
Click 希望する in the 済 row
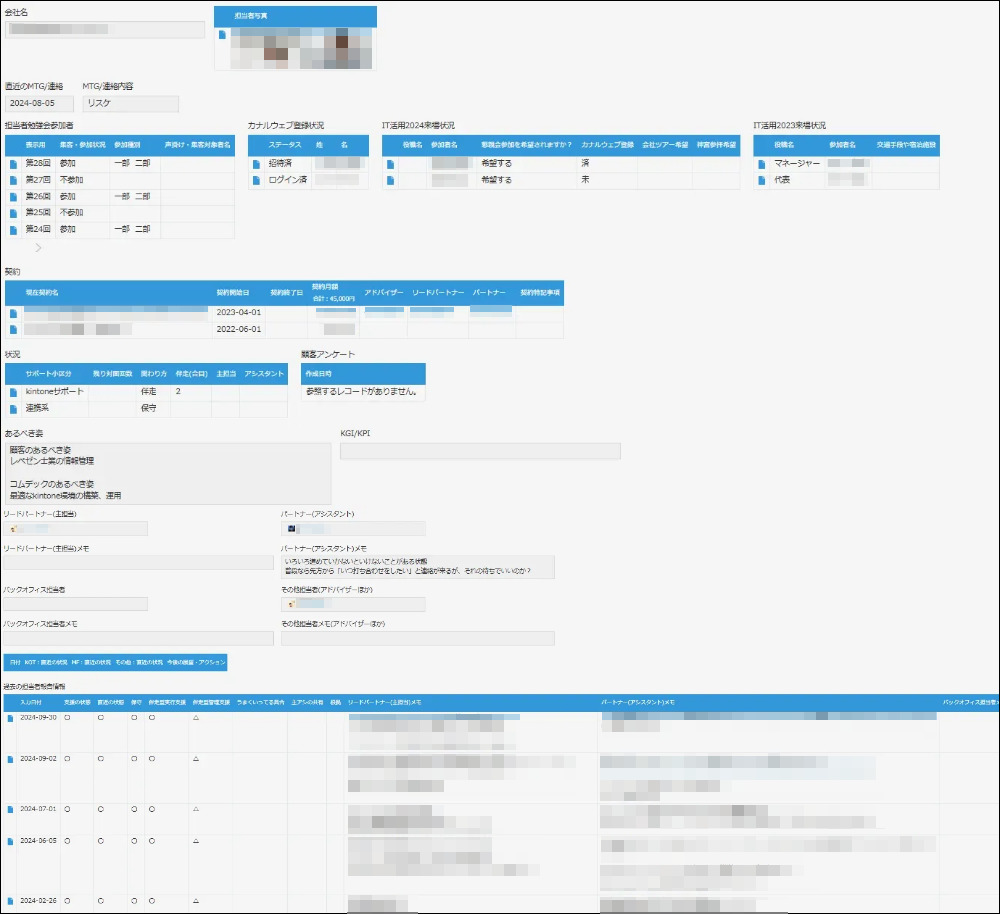tap(496, 163)
